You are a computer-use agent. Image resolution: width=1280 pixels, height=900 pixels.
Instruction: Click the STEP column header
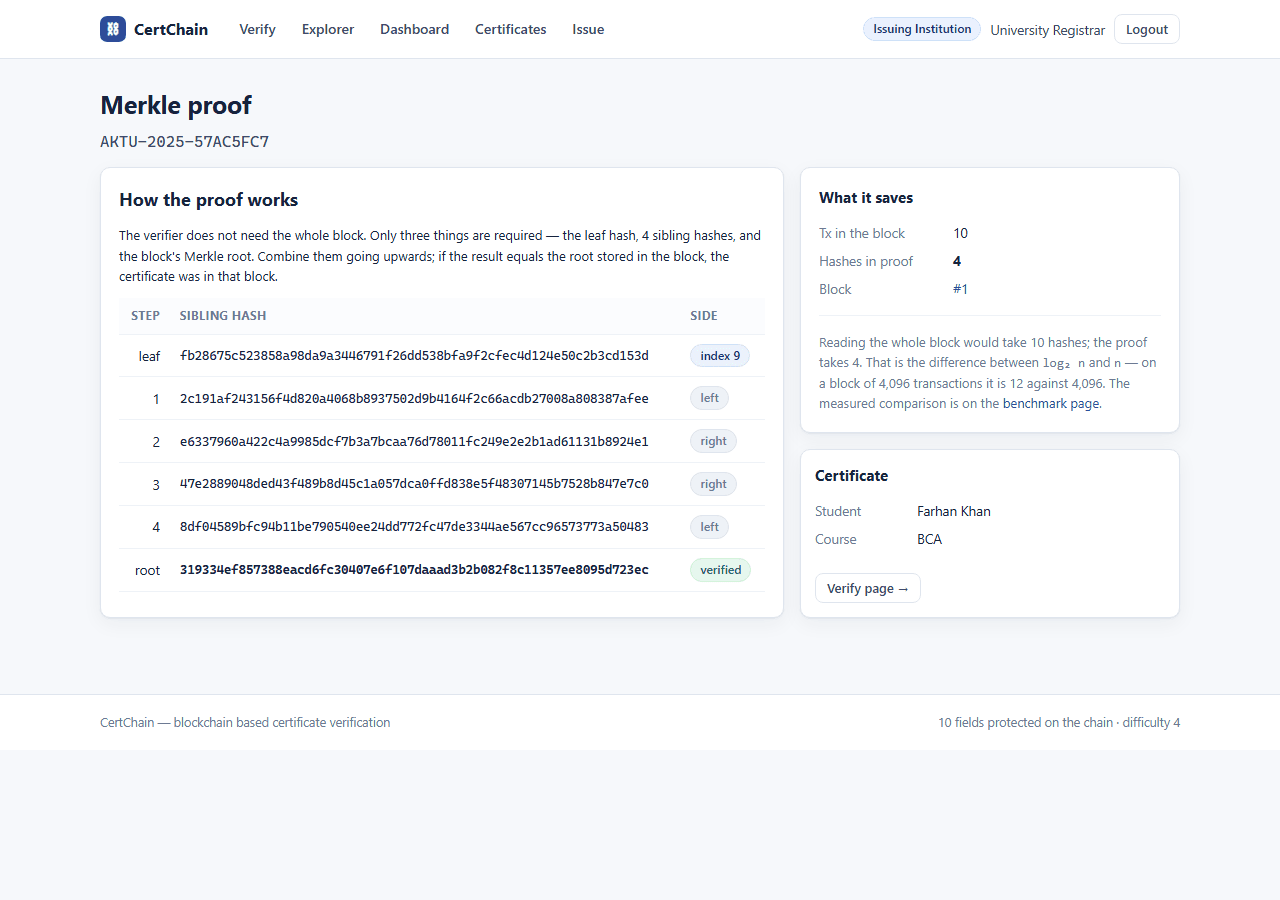(145, 316)
